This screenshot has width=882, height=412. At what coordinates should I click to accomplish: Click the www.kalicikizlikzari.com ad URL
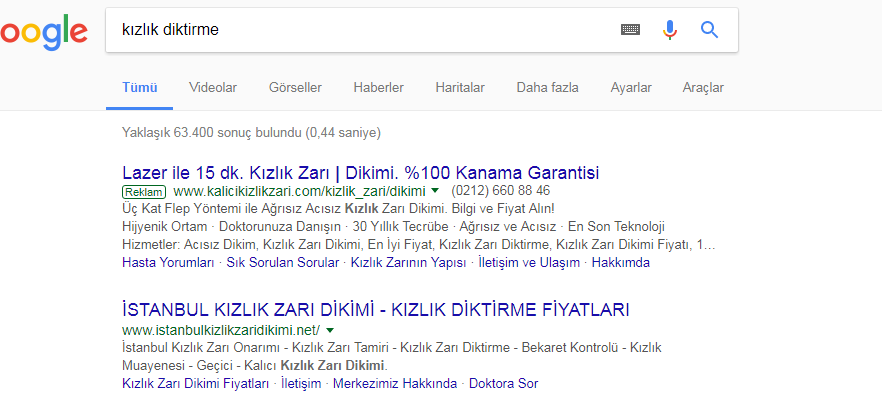coord(299,191)
